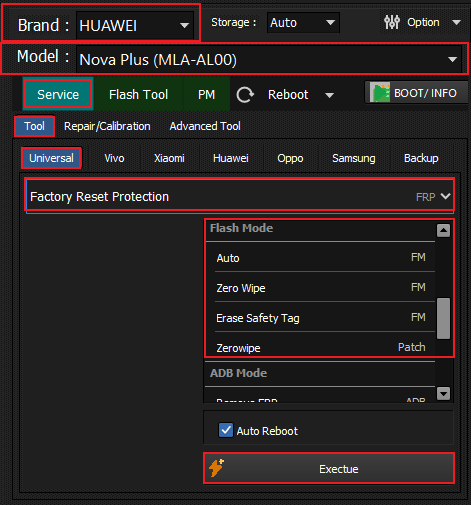Image resolution: width=471 pixels, height=505 pixels.
Task: Open the Brand dropdown showing HUAWEI
Action: coord(135,25)
